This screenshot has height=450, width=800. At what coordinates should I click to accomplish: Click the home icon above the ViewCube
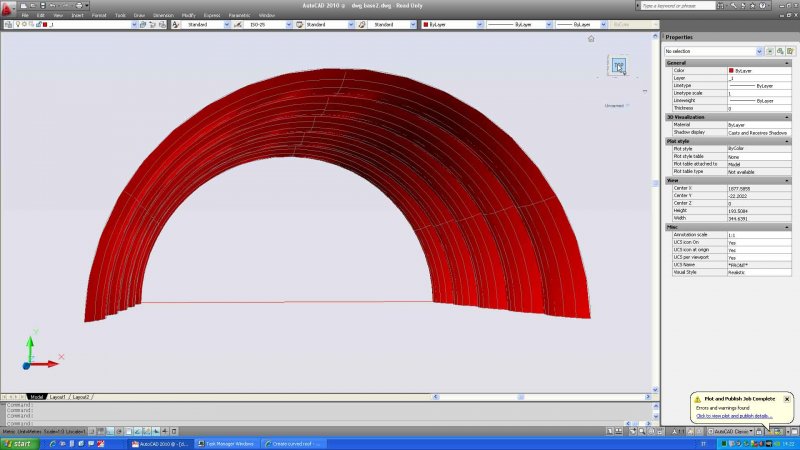click(x=591, y=39)
